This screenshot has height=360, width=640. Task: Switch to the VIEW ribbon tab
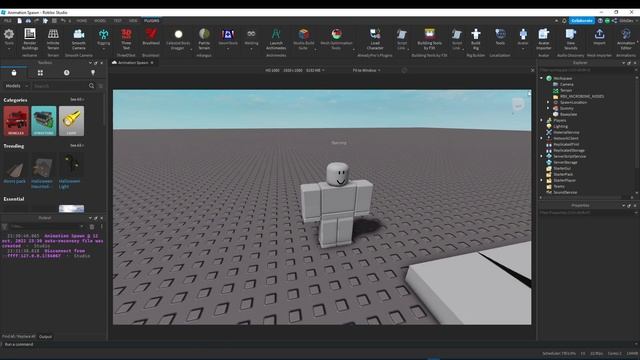tap(133, 20)
